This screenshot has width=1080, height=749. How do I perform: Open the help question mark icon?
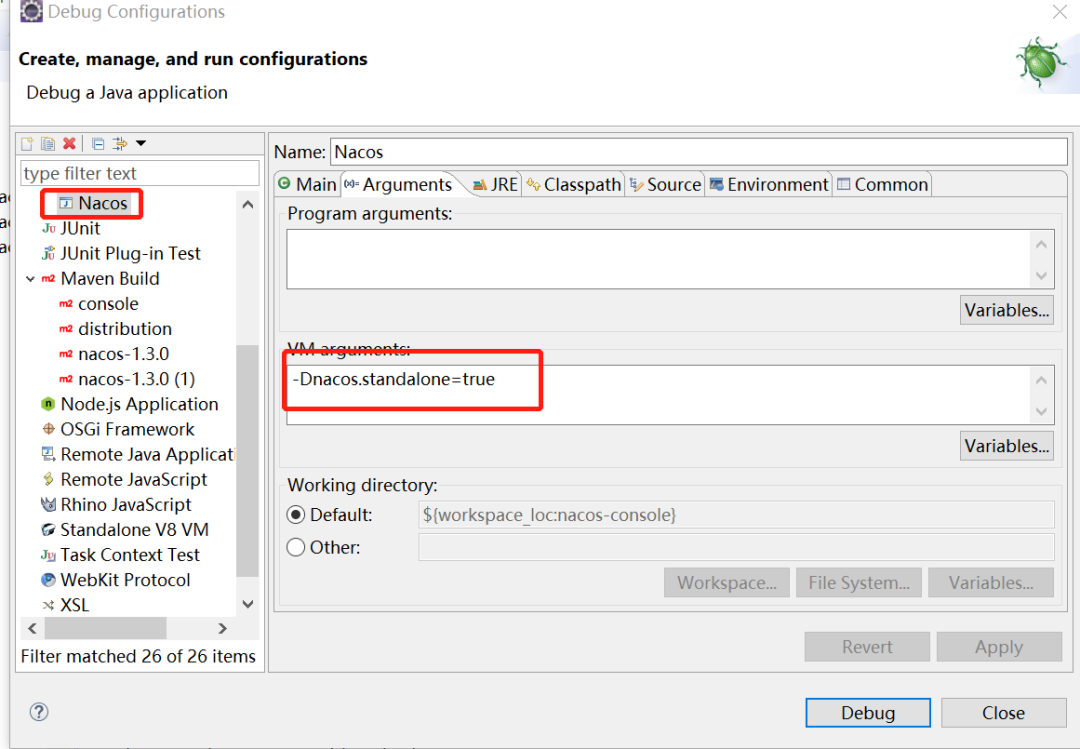(x=39, y=712)
